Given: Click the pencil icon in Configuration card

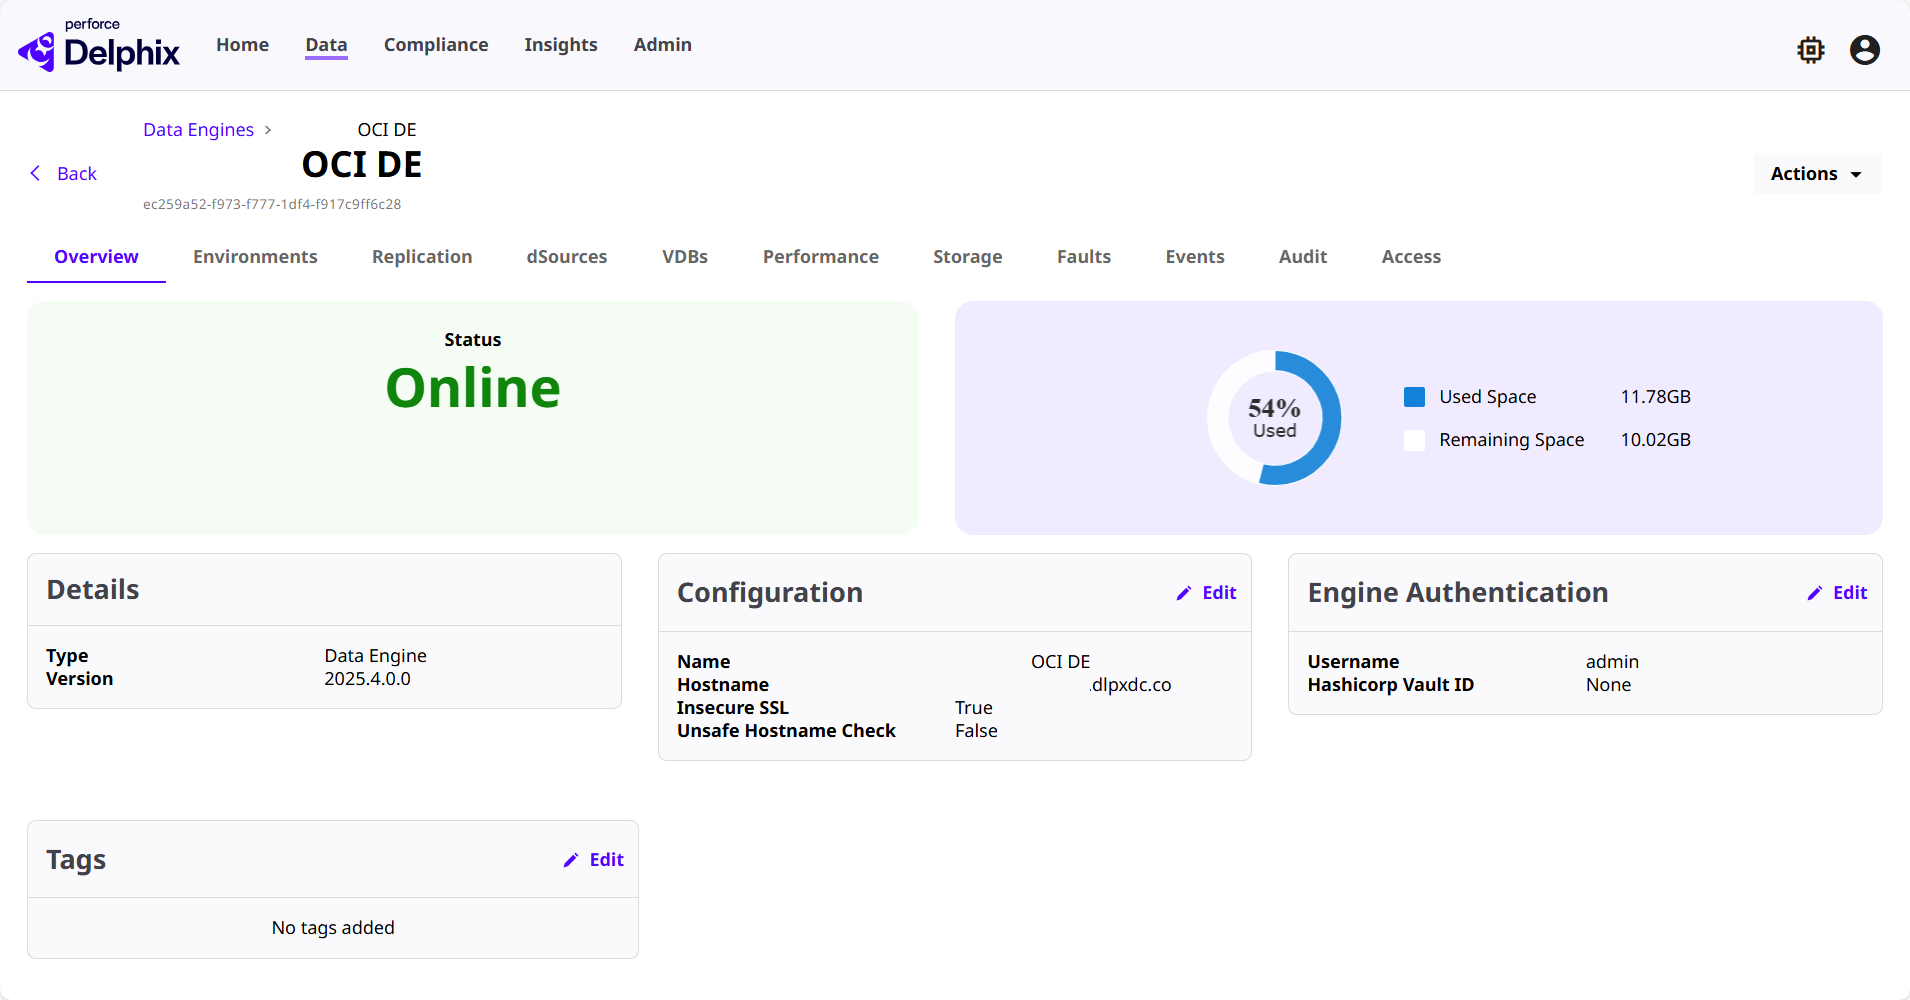Looking at the screenshot, I should 1184,593.
